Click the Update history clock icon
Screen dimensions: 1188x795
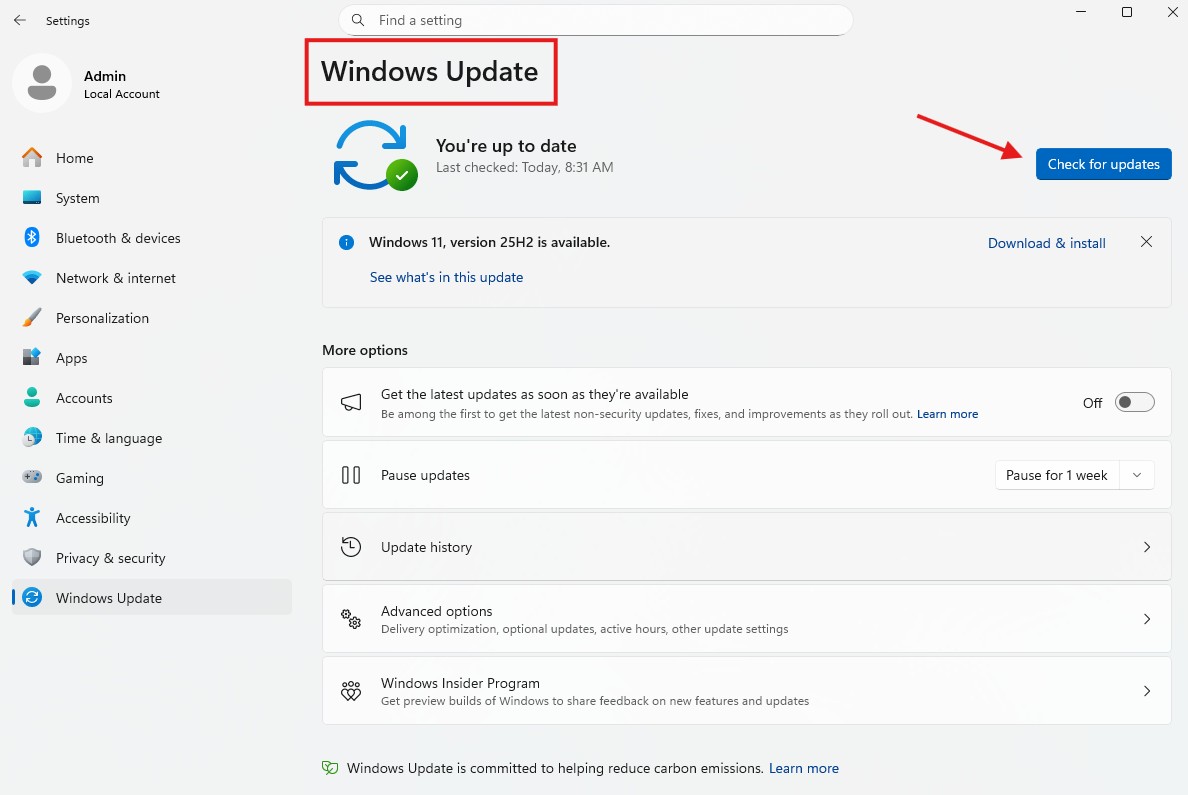tap(351, 547)
